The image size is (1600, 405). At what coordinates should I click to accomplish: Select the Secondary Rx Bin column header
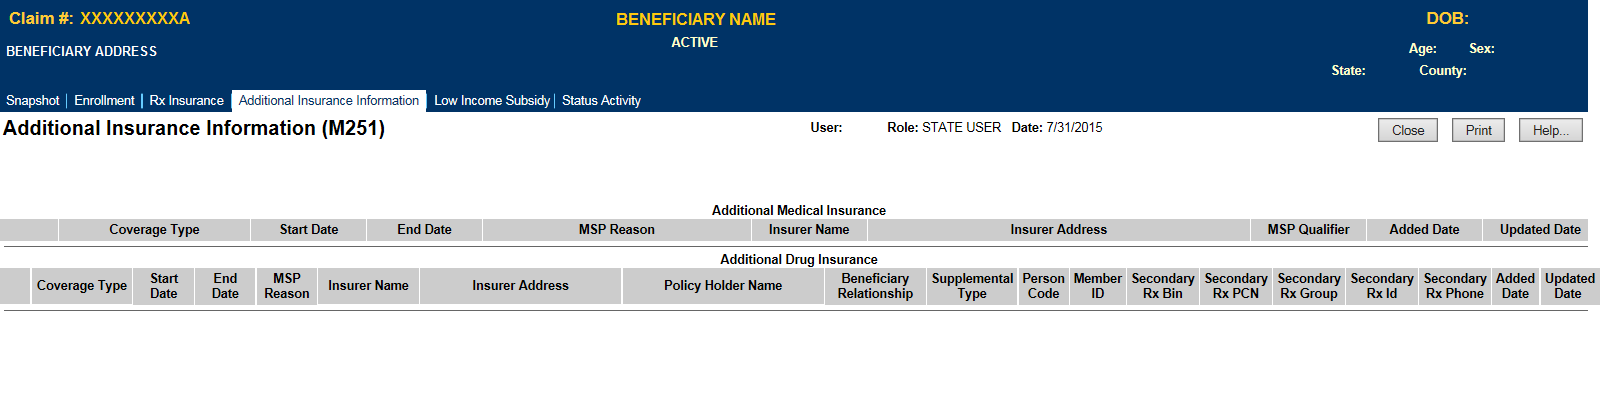(1163, 286)
